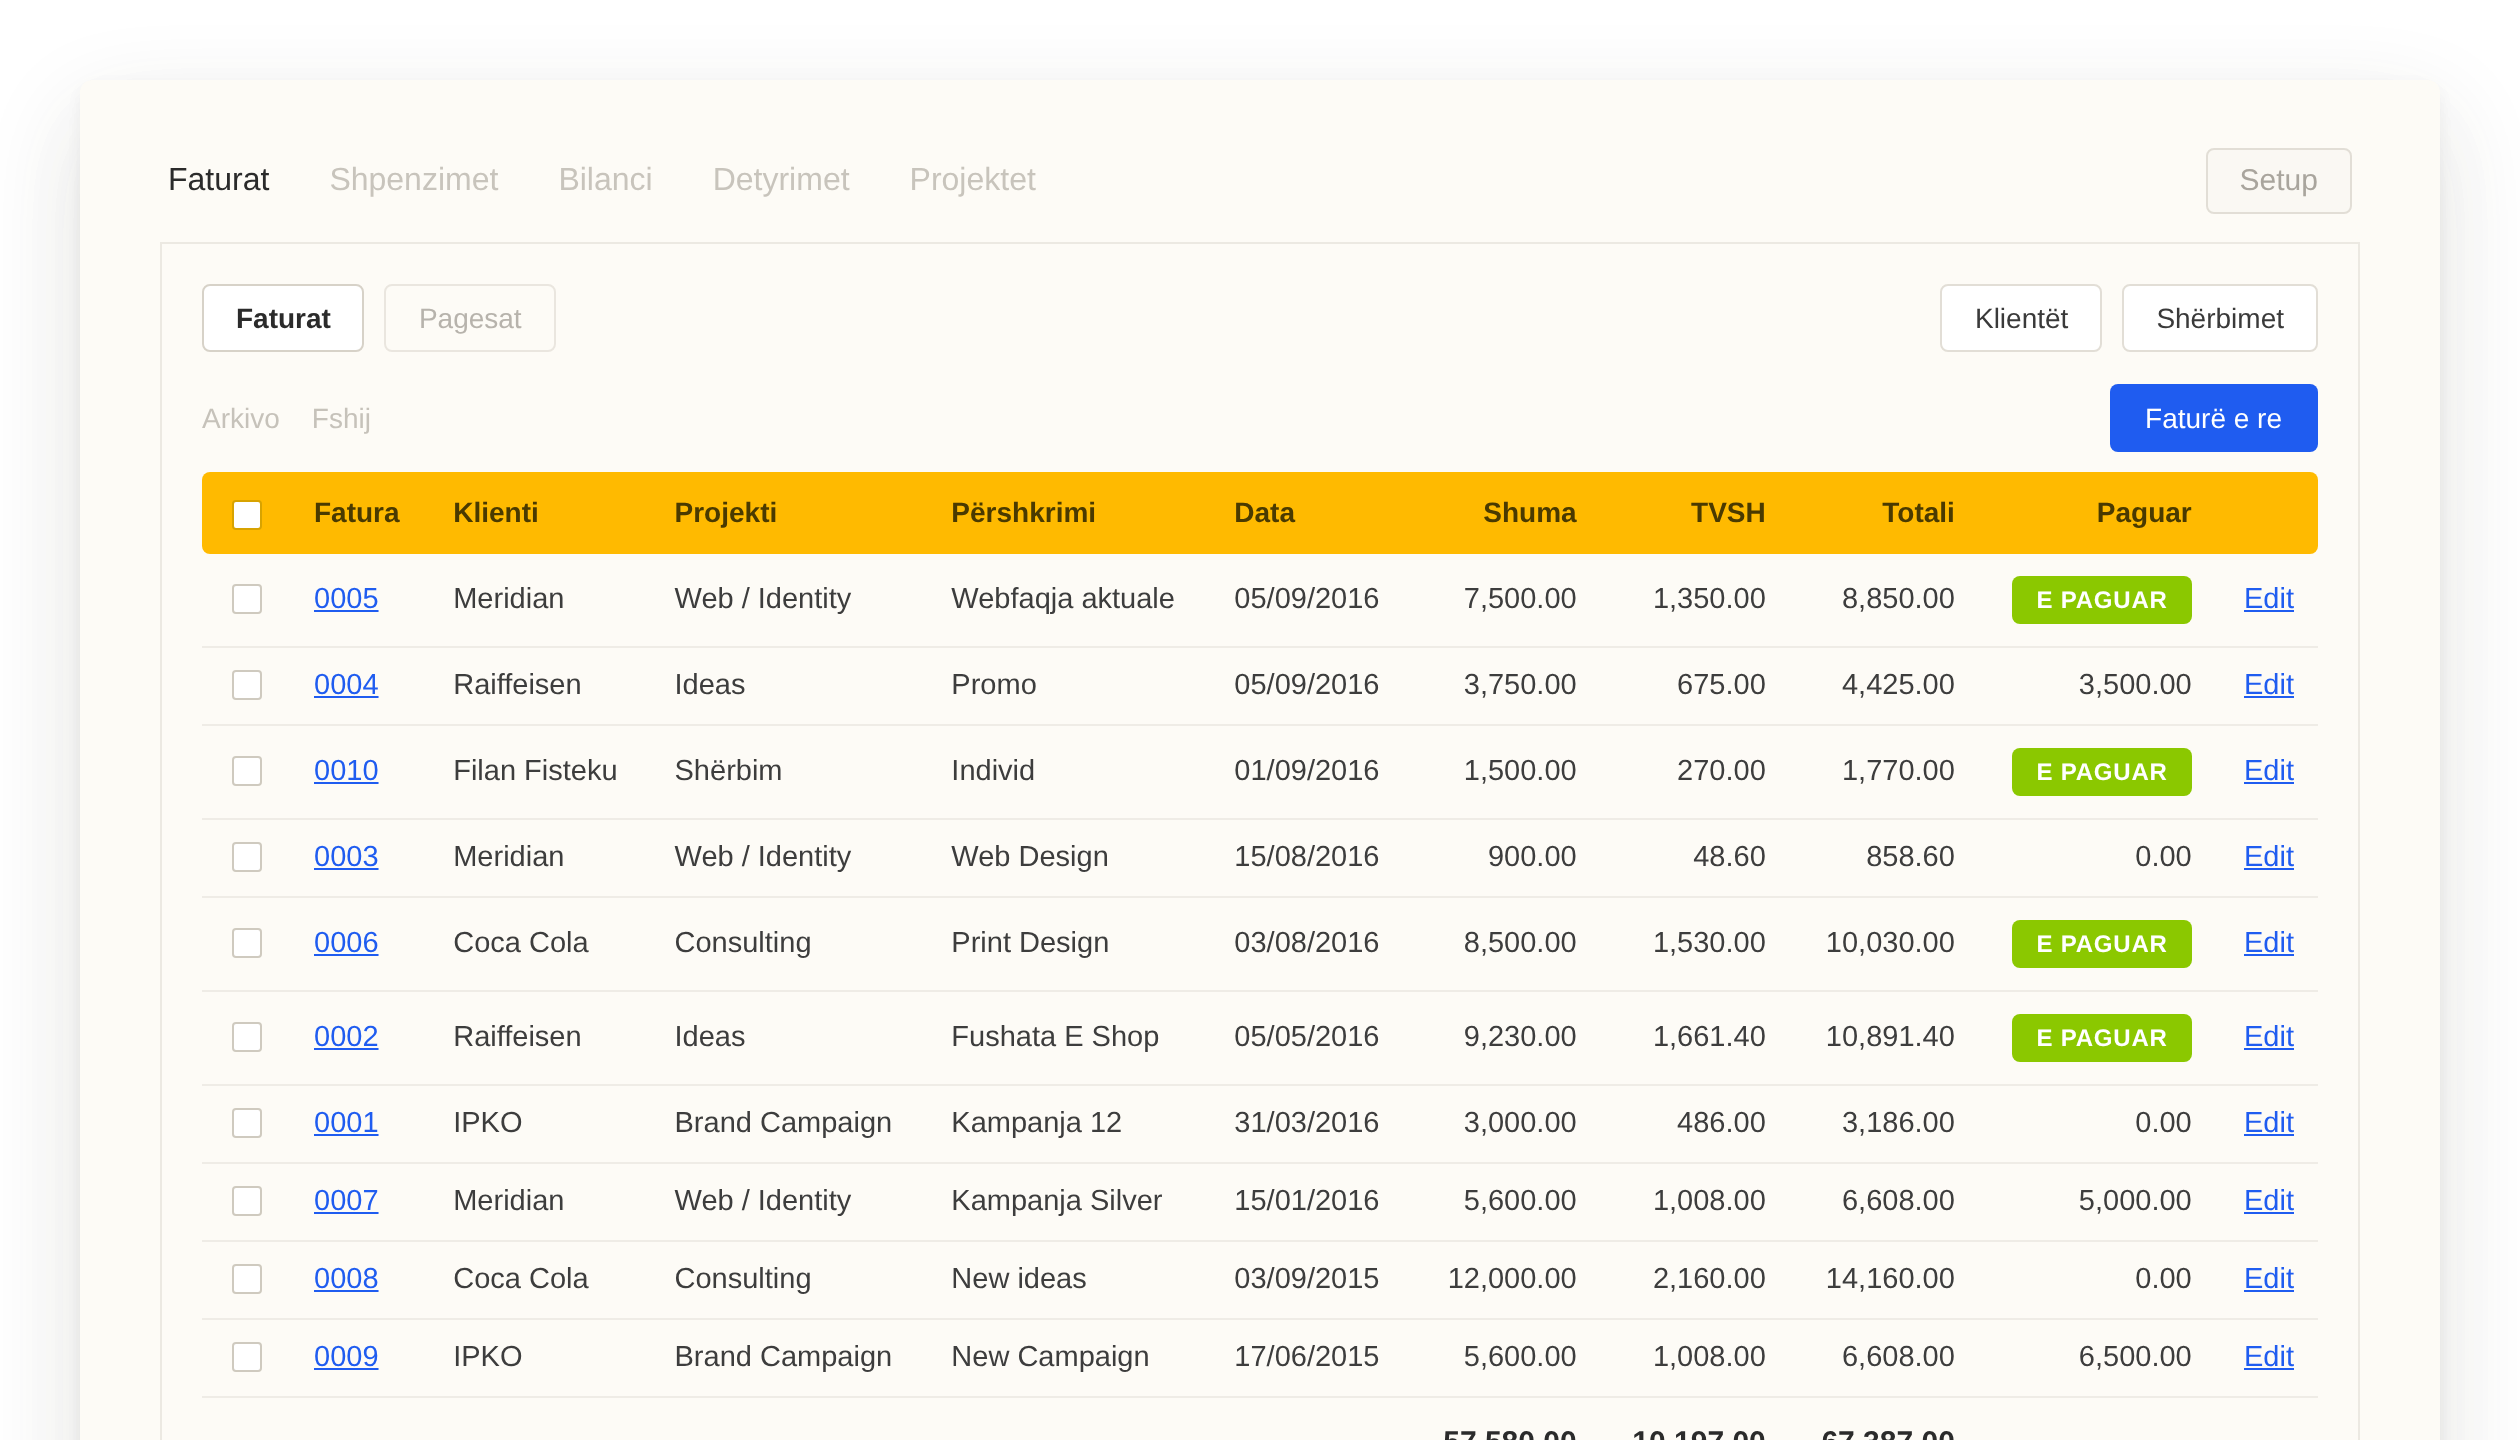Click the Klienti column header
The height and width of the screenshot is (1440, 2520).
tap(496, 513)
